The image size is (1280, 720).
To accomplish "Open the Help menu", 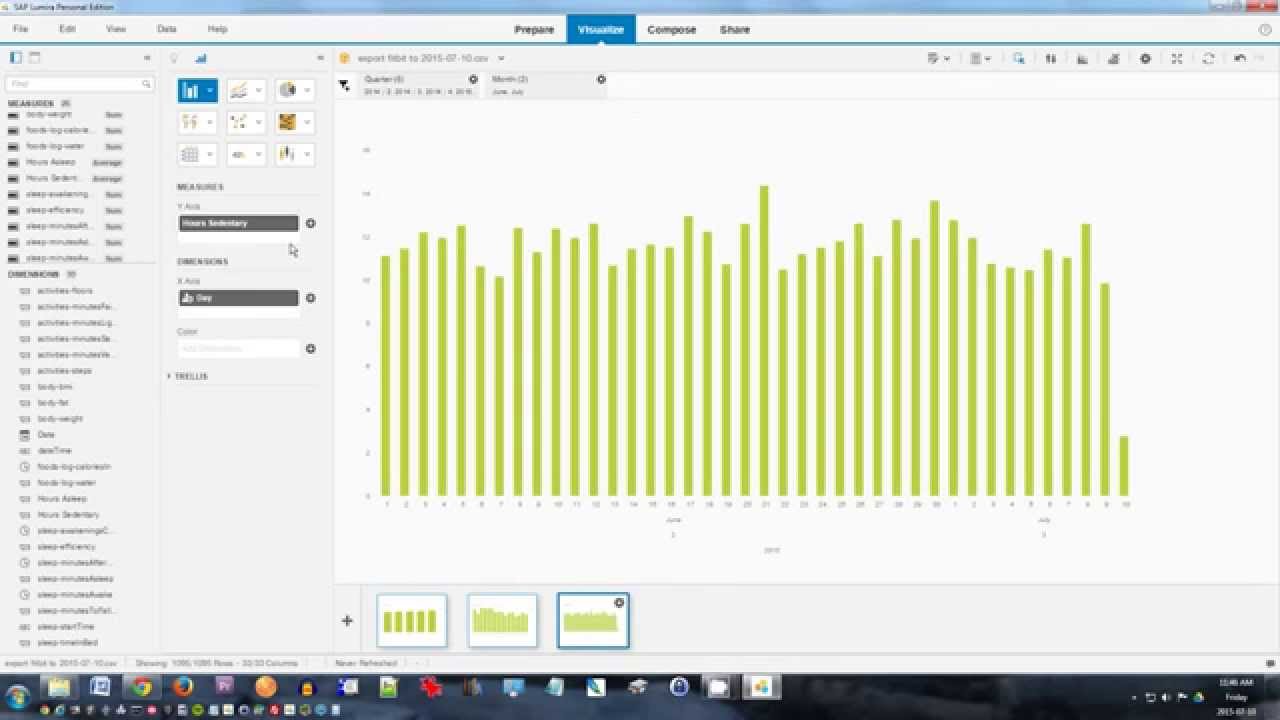I will [217, 29].
